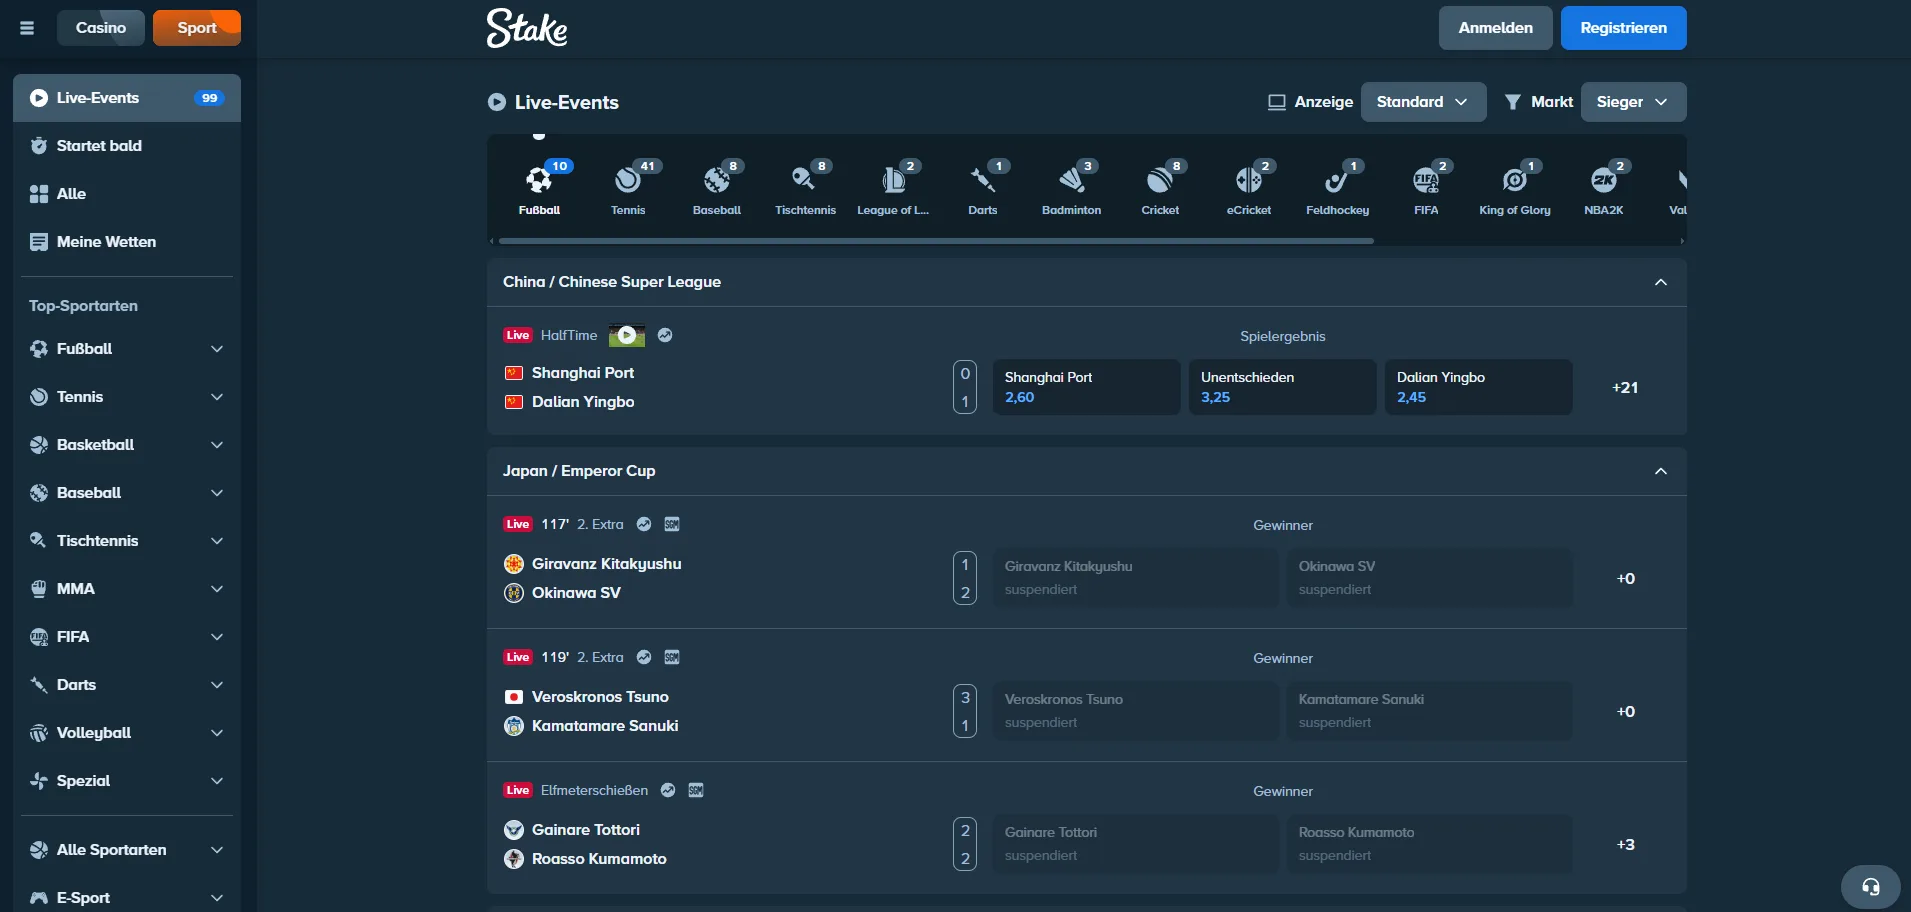The height and width of the screenshot is (912, 1911).
Task: Open +21 more markets for Shanghai match
Action: coord(1625,387)
